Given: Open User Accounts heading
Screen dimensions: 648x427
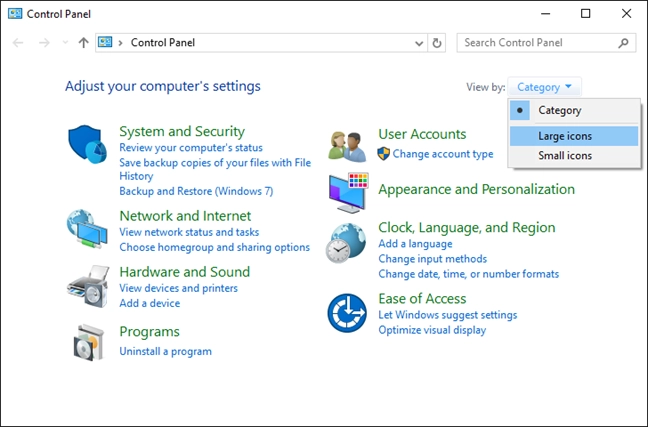Looking at the screenshot, I should (x=422, y=134).
